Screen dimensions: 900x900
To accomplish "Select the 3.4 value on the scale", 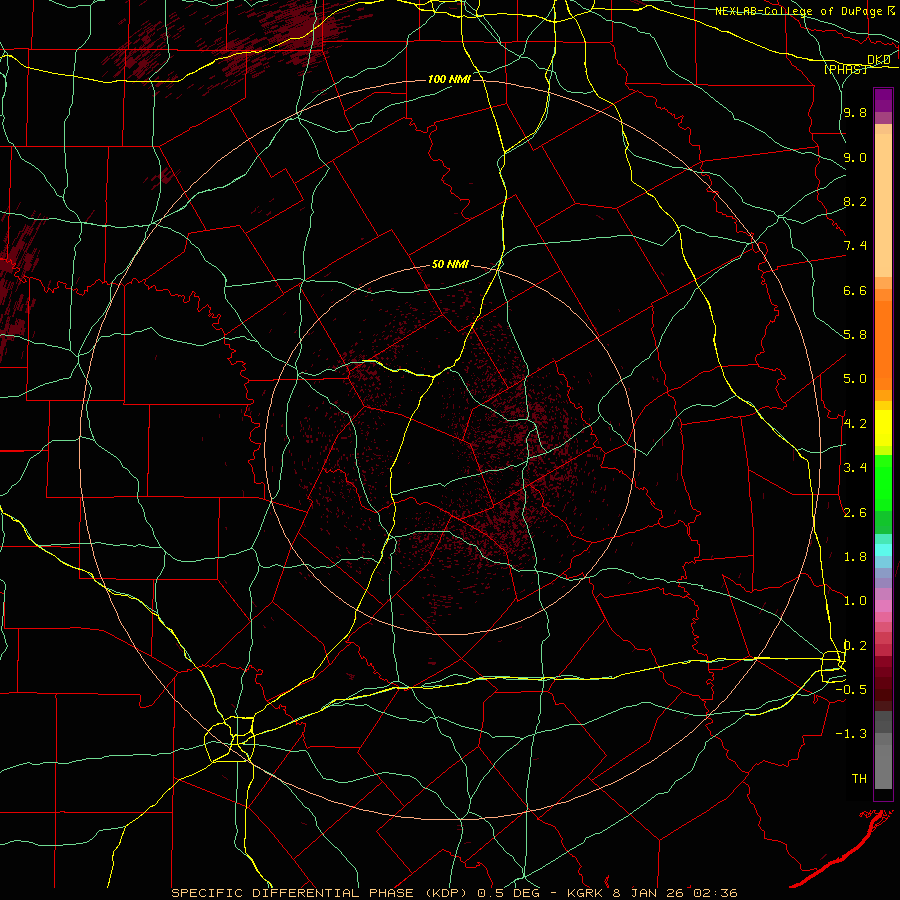I will [x=855, y=468].
